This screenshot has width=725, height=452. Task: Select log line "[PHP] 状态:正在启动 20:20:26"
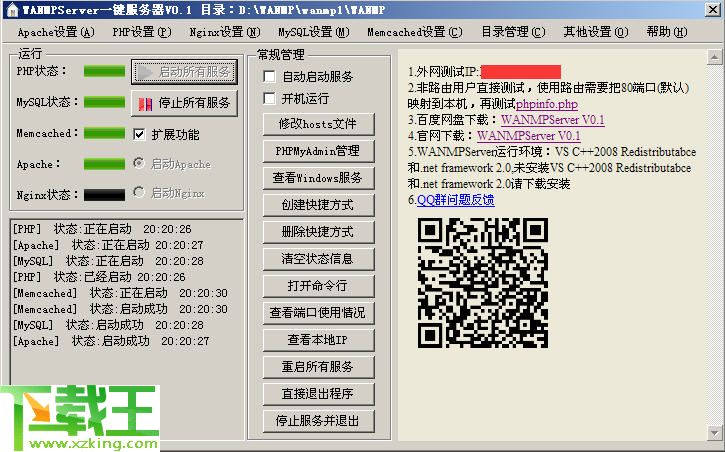coord(102,229)
